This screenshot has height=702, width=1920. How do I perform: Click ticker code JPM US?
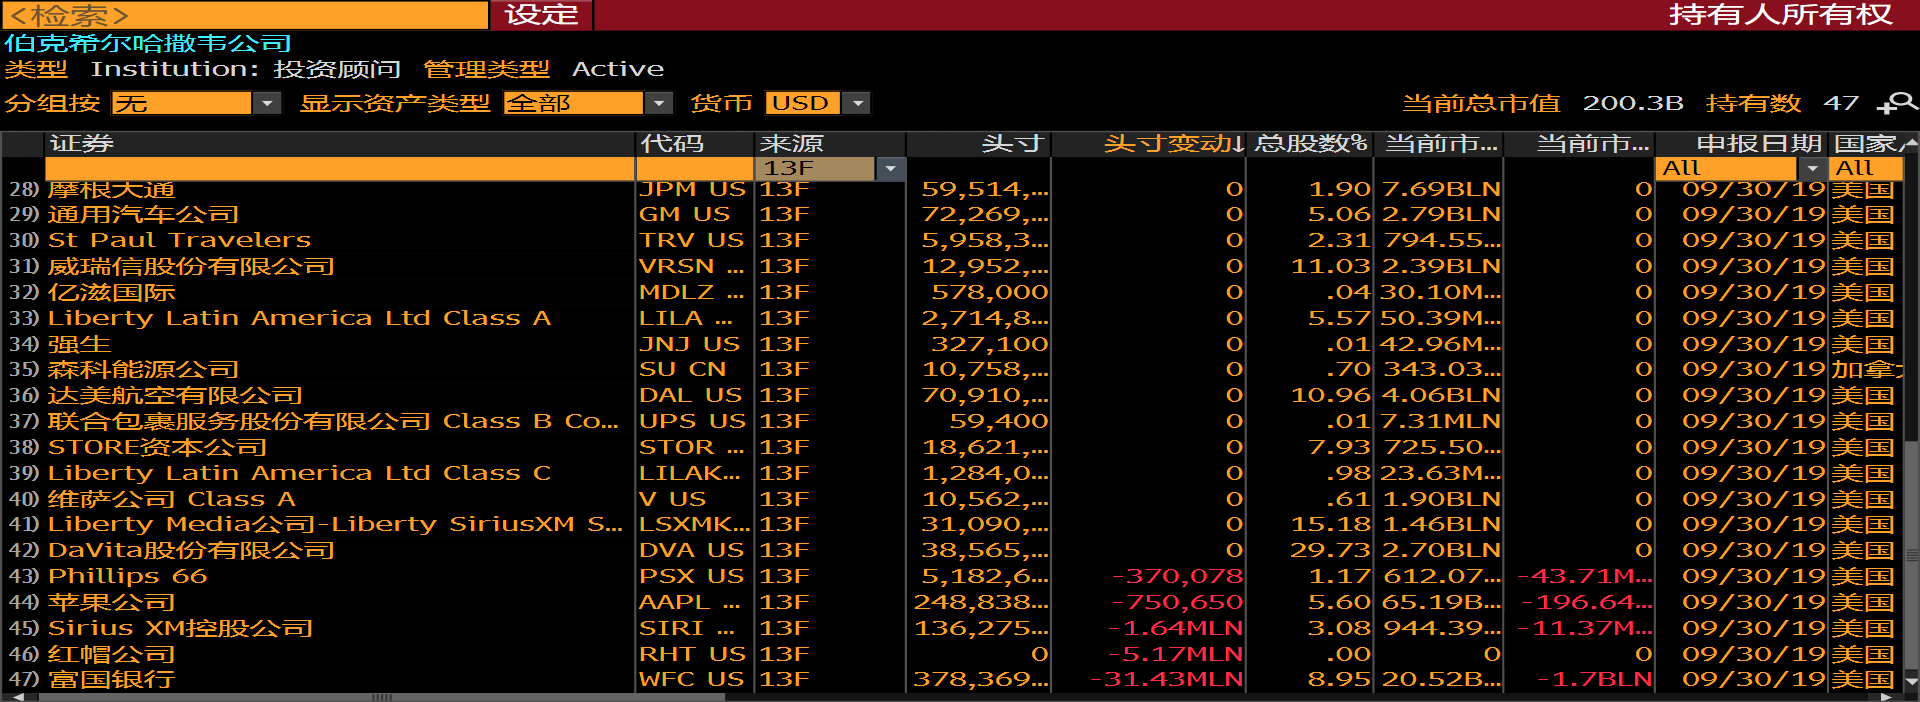coord(692,189)
